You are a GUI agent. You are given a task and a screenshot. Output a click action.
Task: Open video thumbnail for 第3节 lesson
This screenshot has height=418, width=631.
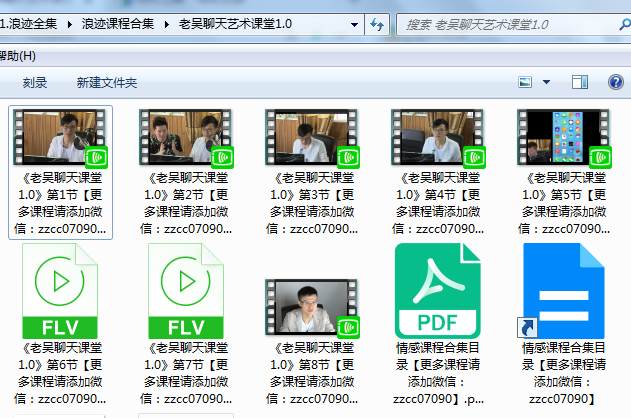312,138
